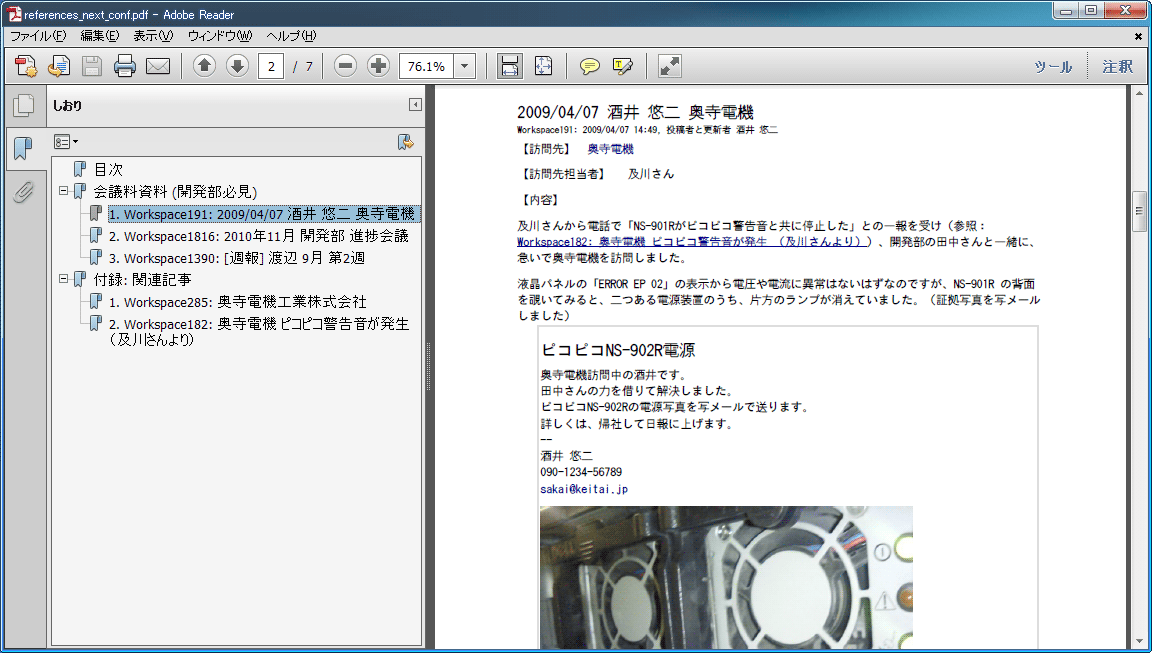Open the attachments paperclip panel
The image size is (1152, 653).
coord(24,192)
